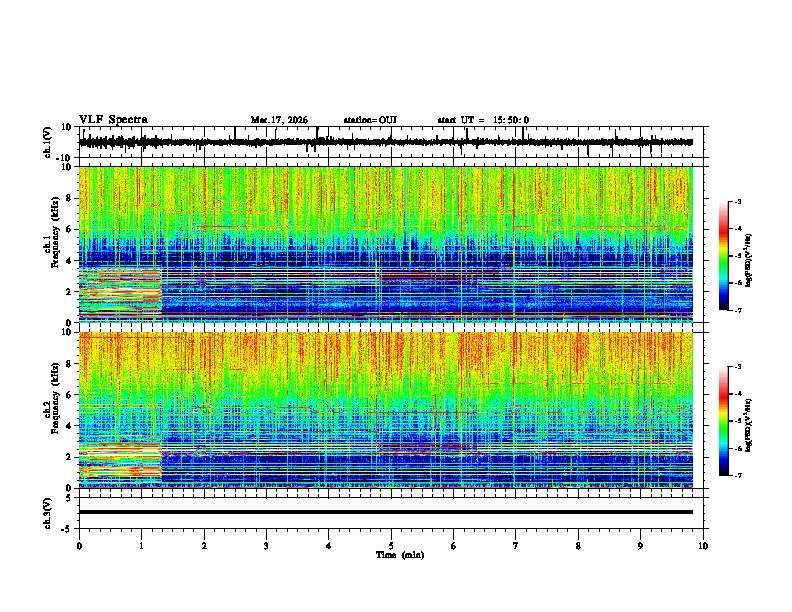Select the "ch.3(V)" axis label

[47, 513]
